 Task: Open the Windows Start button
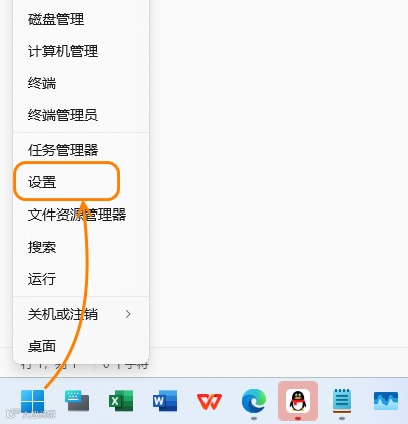click(x=32, y=401)
